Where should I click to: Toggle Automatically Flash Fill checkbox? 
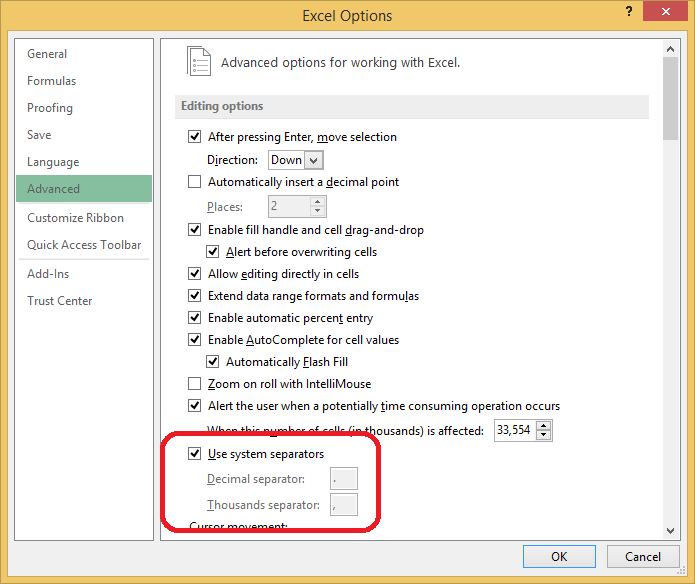[x=212, y=362]
